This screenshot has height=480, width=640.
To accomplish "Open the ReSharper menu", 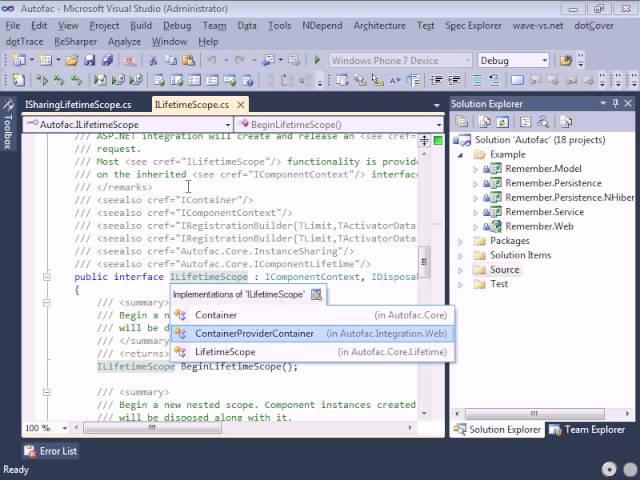I will click(x=76, y=42).
